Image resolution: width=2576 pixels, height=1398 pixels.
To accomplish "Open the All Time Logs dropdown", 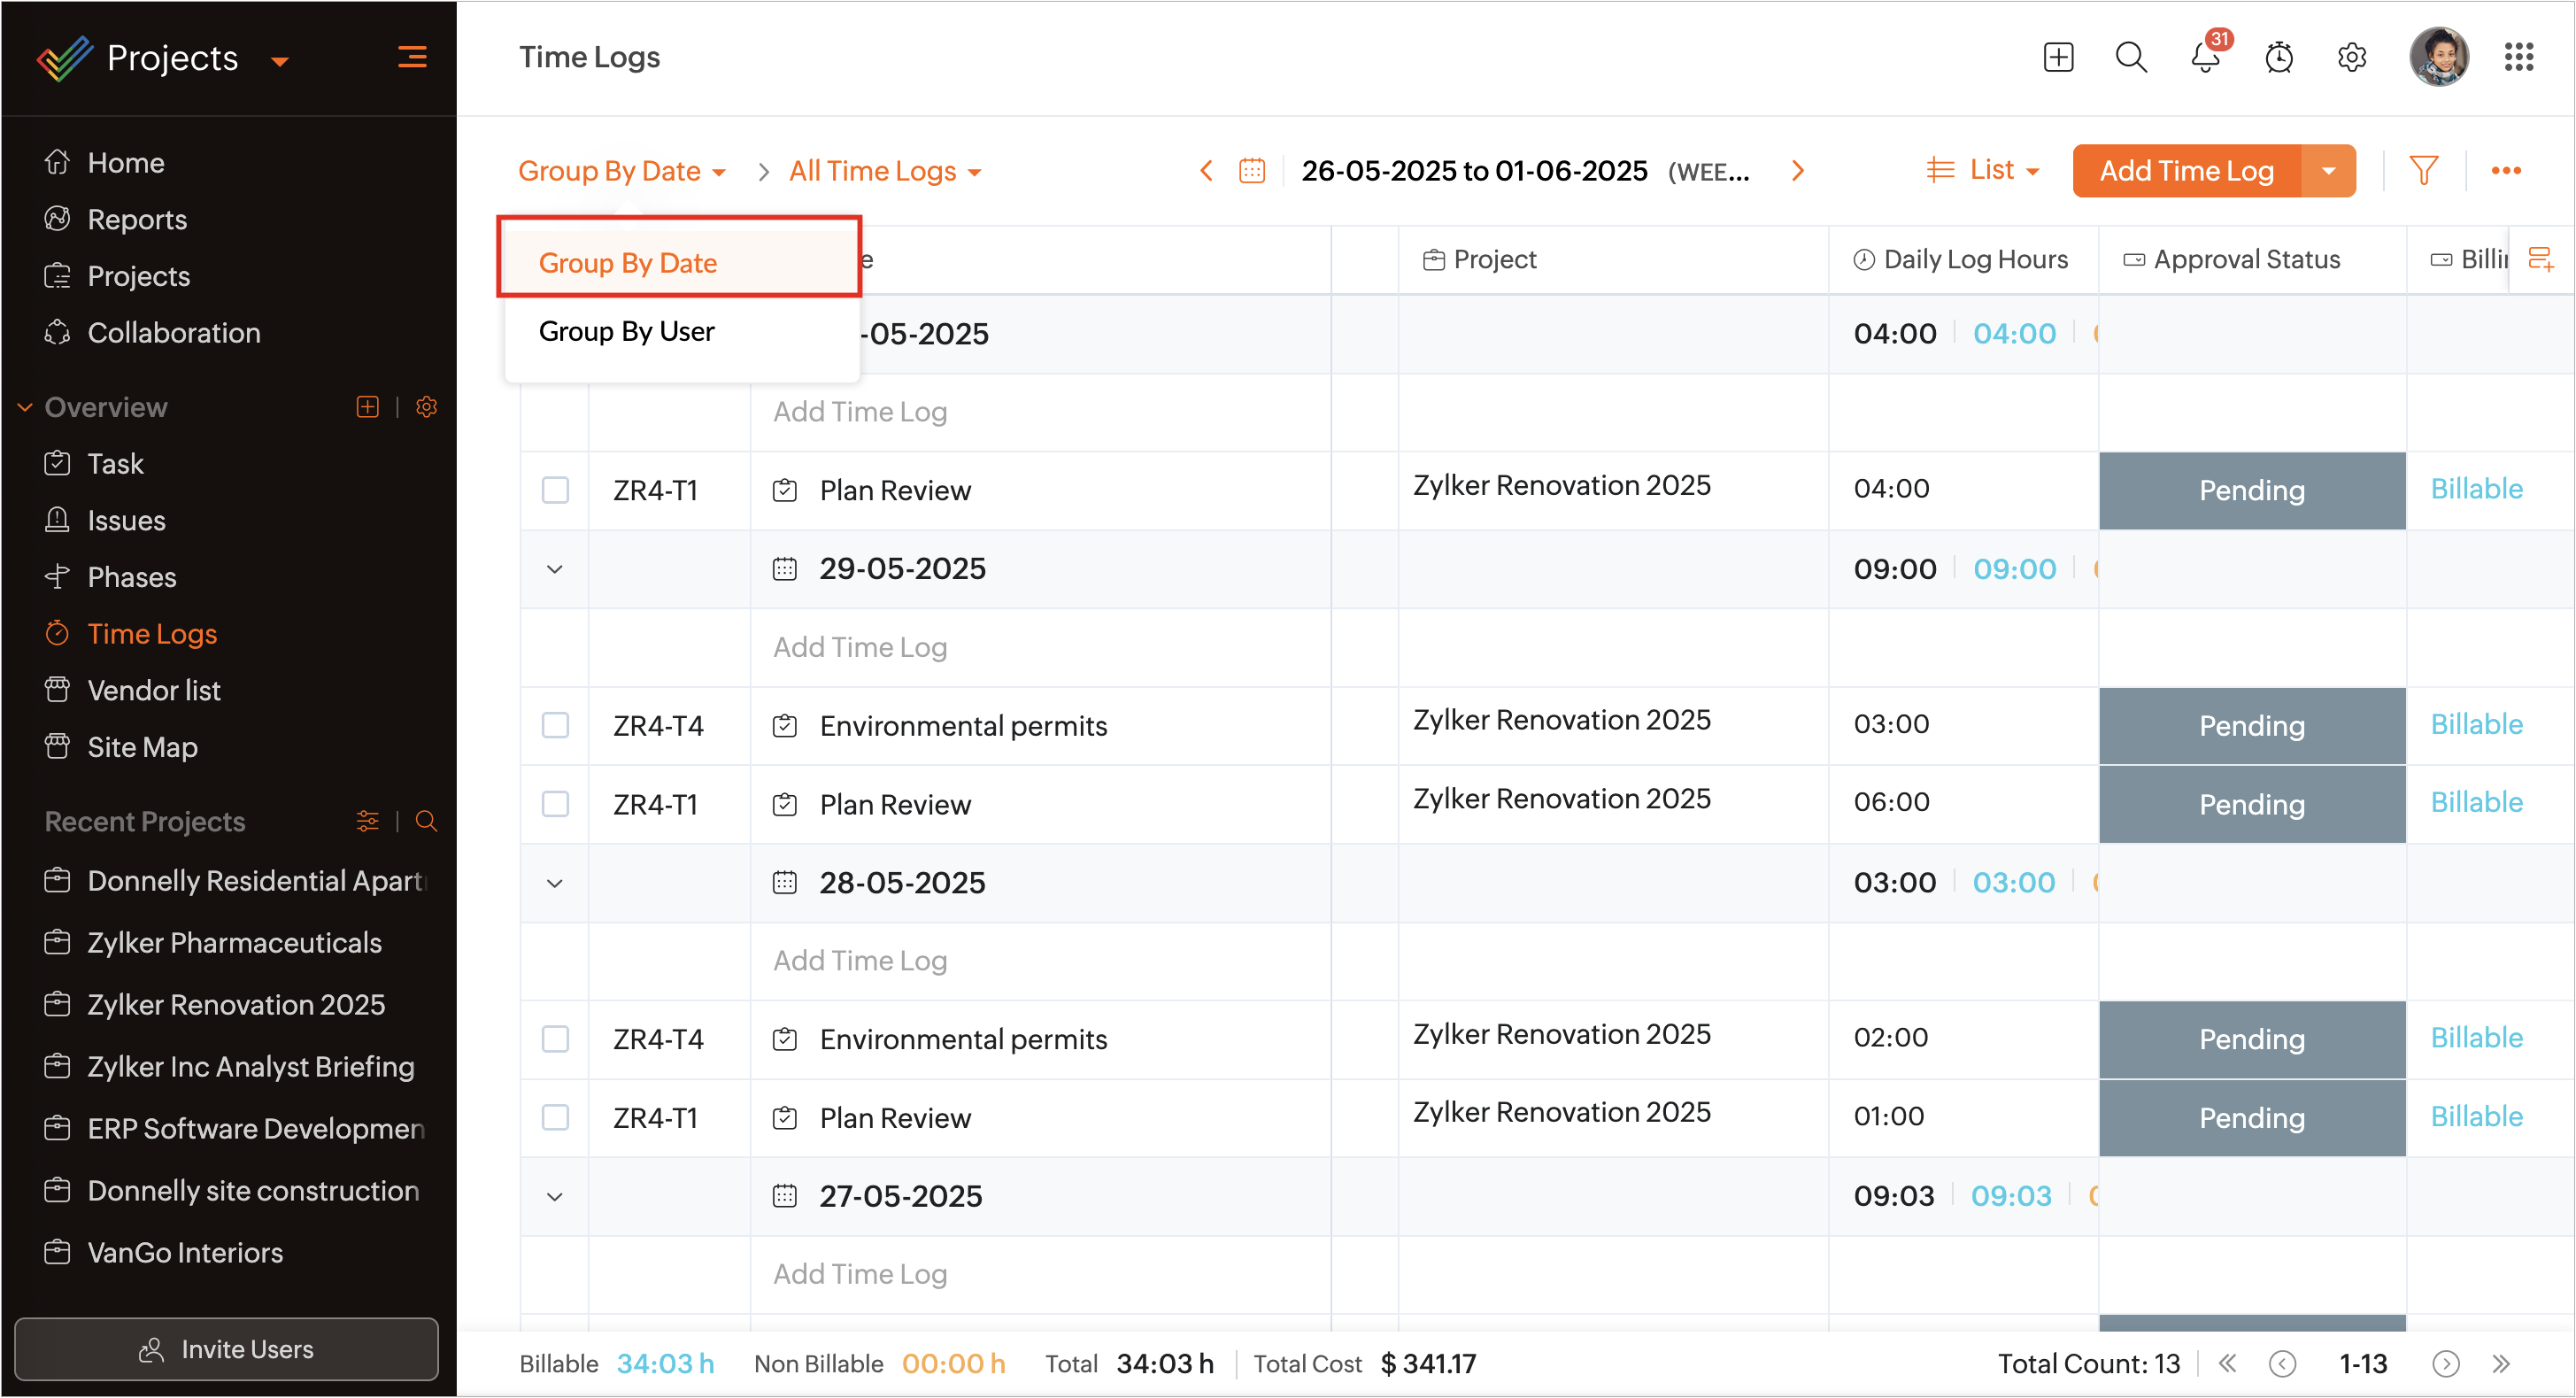I will click(884, 172).
